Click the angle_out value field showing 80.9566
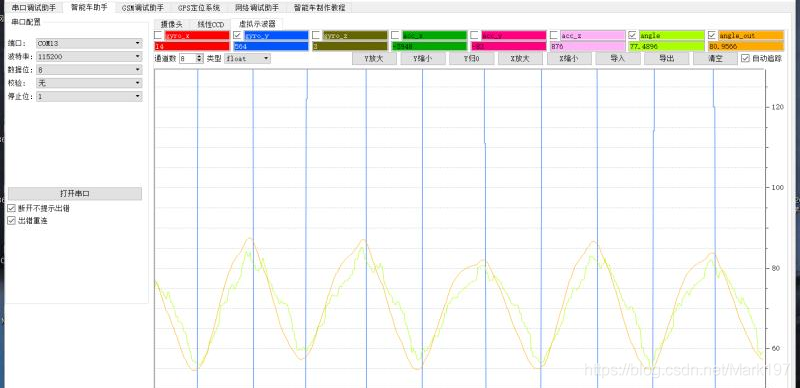The image size is (800, 388). (x=745, y=46)
